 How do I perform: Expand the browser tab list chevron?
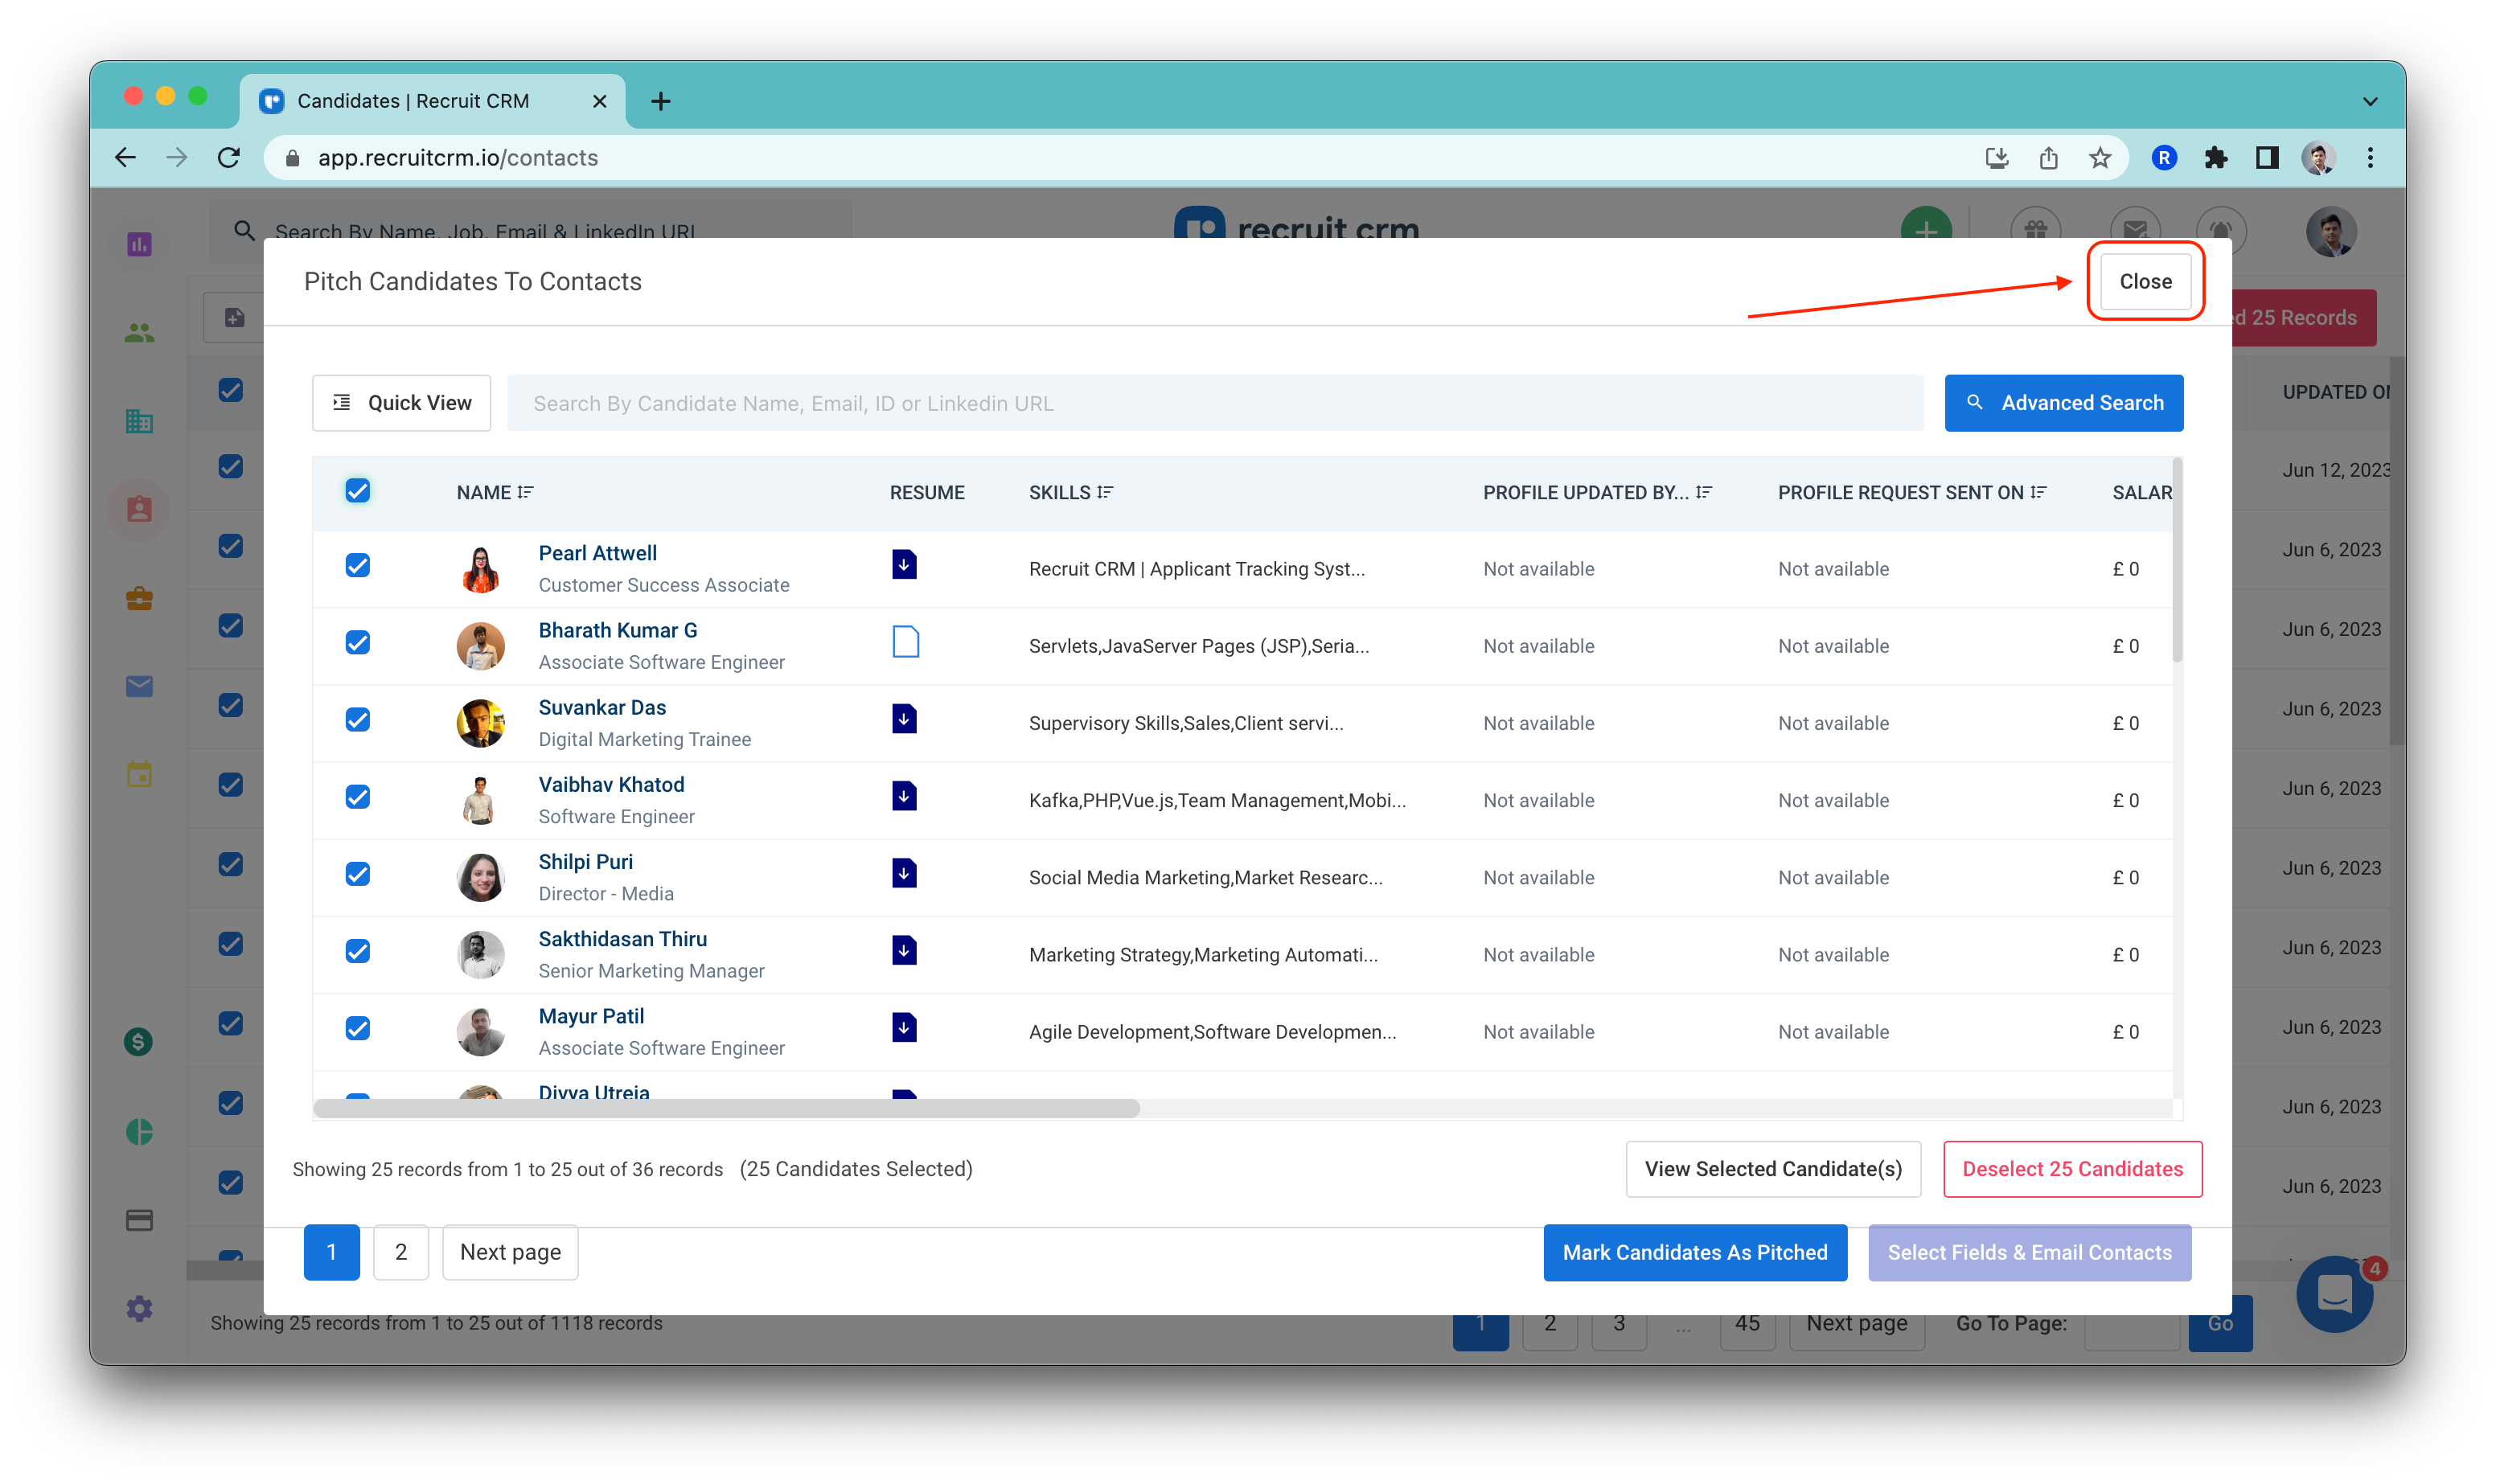point(2369,101)
